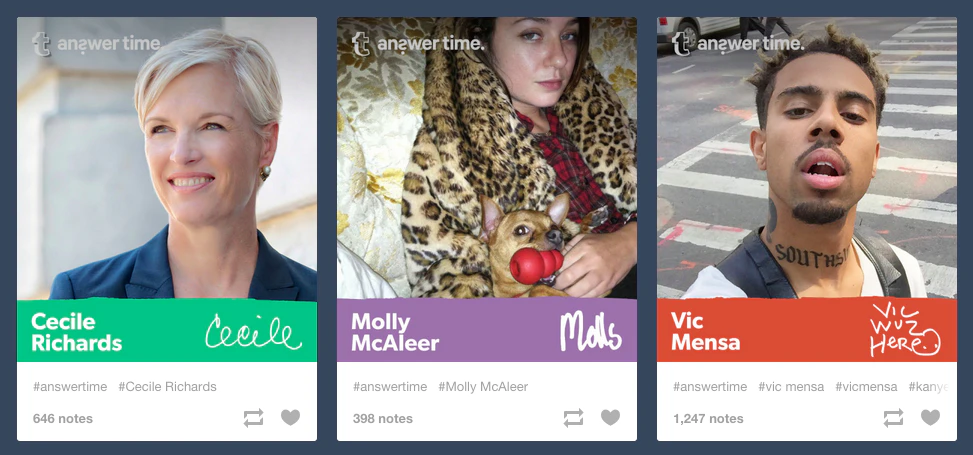Click Tumblr logo on Molly McAleer card
Viewport: 973px width, 455px height.
(x=361, y=44)
